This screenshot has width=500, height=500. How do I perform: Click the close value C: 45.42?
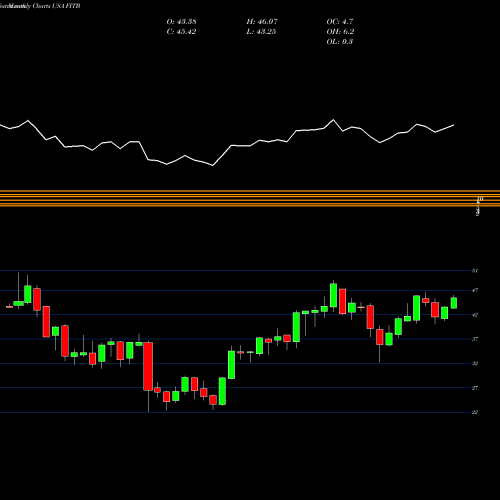coord(181,32)
